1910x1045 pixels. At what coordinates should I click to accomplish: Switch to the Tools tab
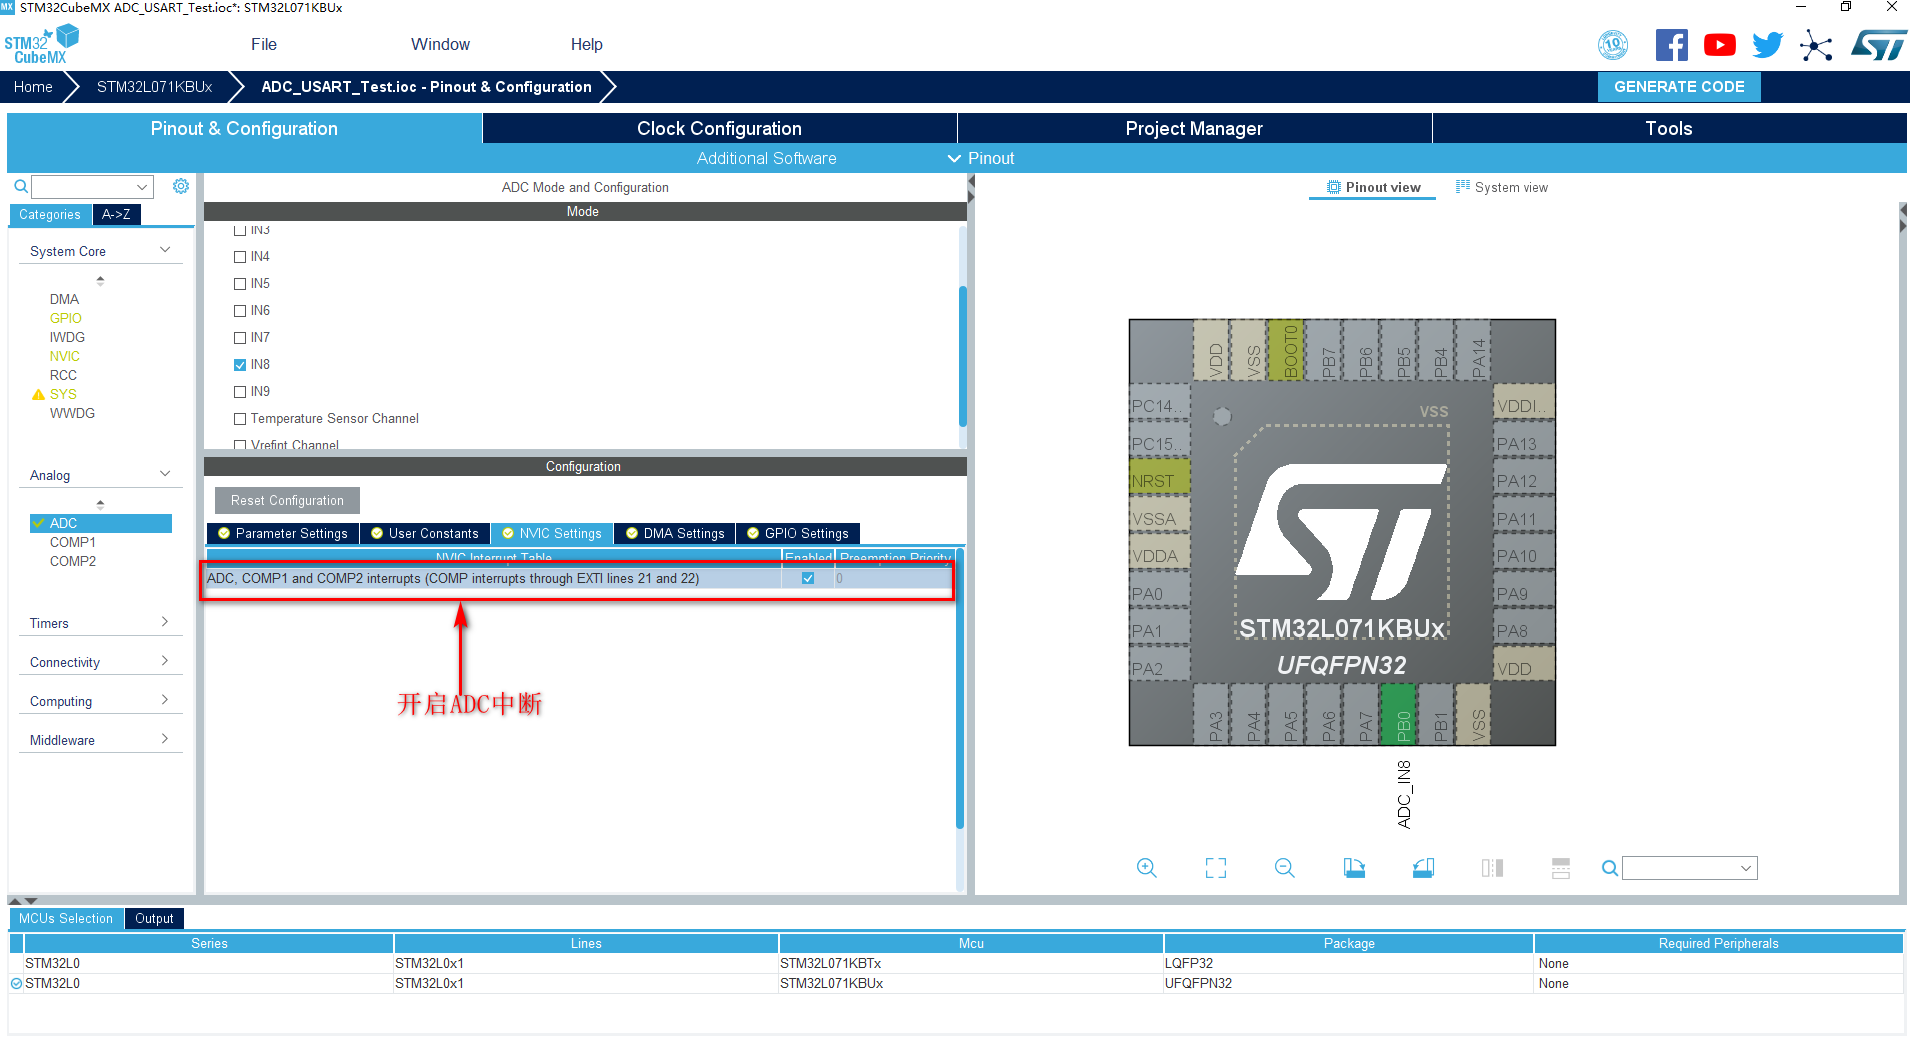[x=1669, y=128]
